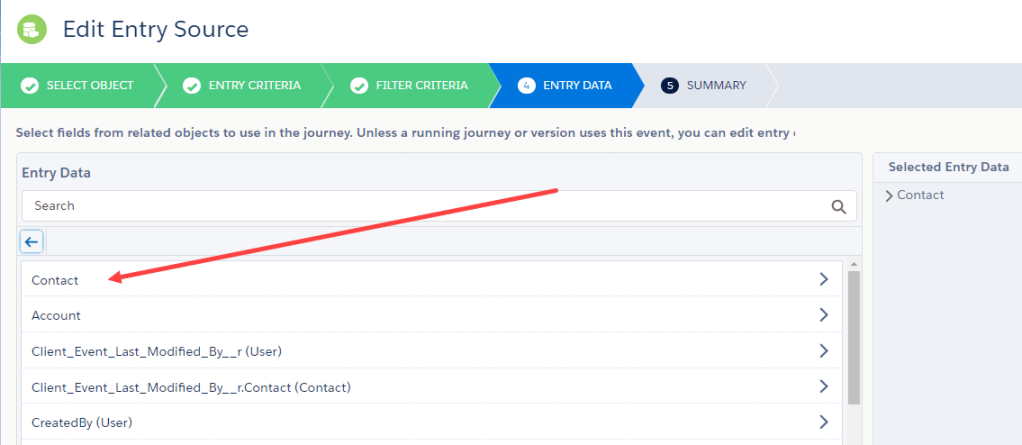Expand the CreatedBy (User) row chevron
The width and height of the screenshot is (1022, 445).
823,422
